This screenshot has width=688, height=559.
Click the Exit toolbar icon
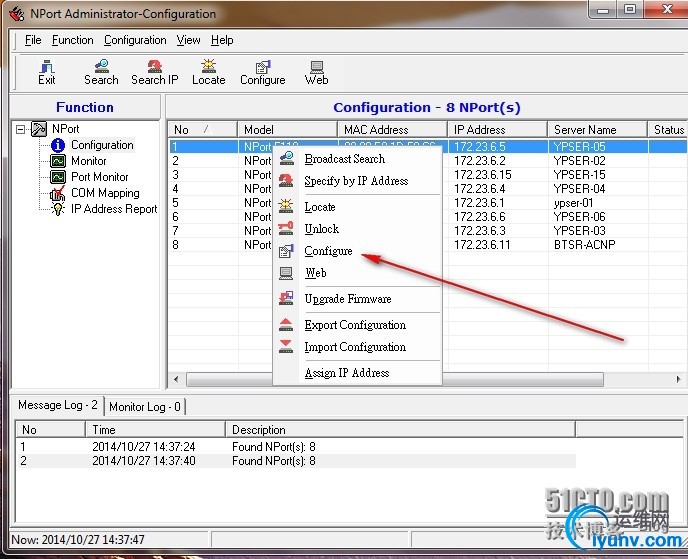tap(47, 67)
